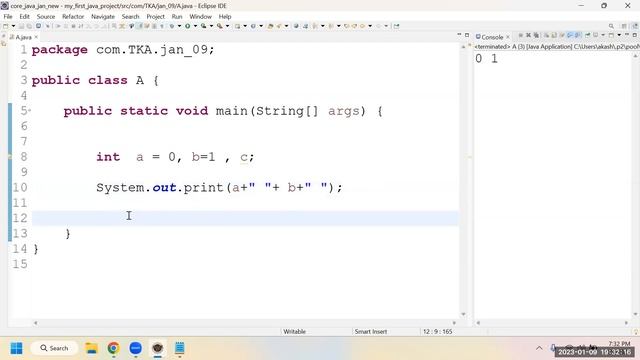Viewport: 640px width, 360px height.
Task: Click Remove All Terminated Launches in Console
Action: pyautogui.click(x=536, y=36)
